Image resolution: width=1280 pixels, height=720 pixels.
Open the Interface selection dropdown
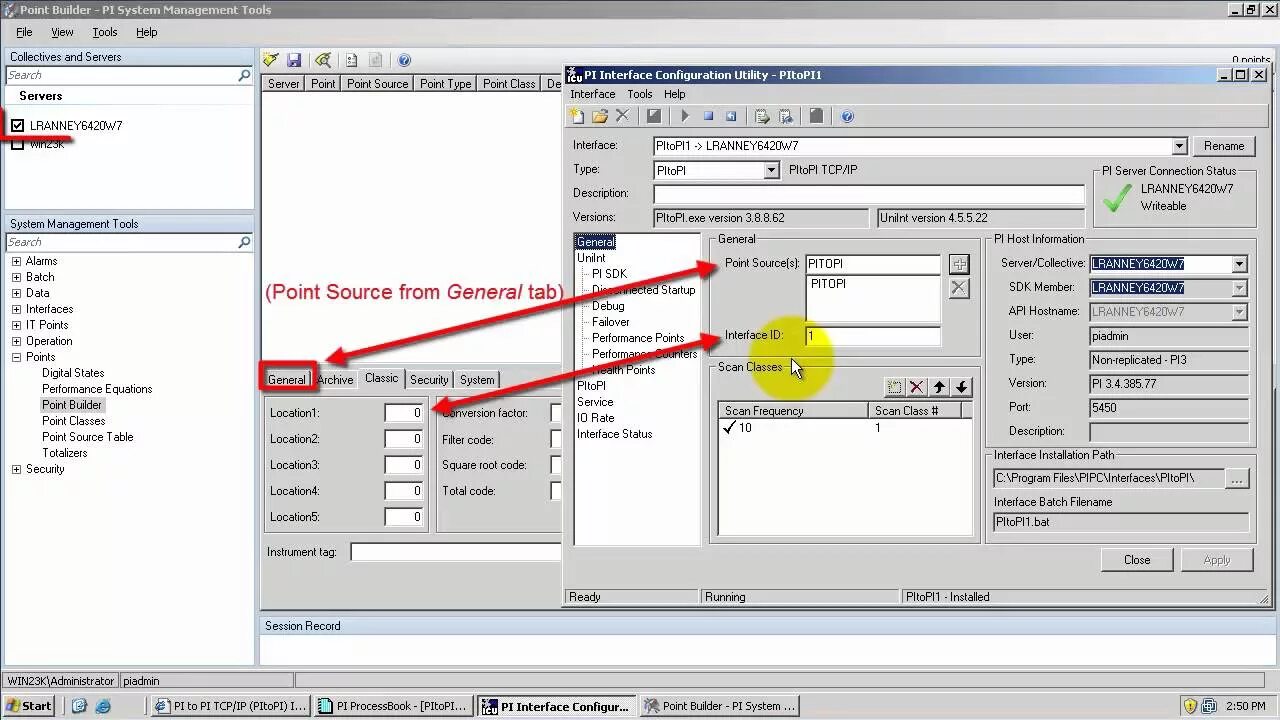[x=1179, y=146]
